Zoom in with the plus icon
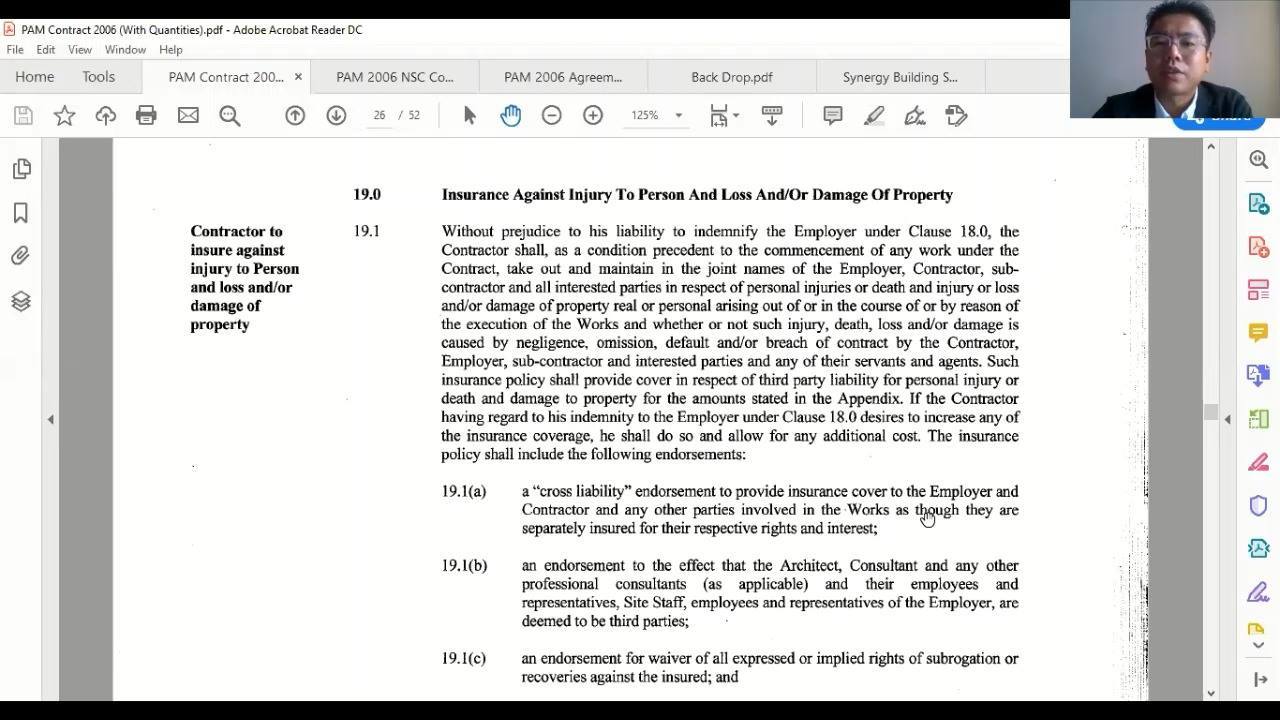 click(593, 116)
